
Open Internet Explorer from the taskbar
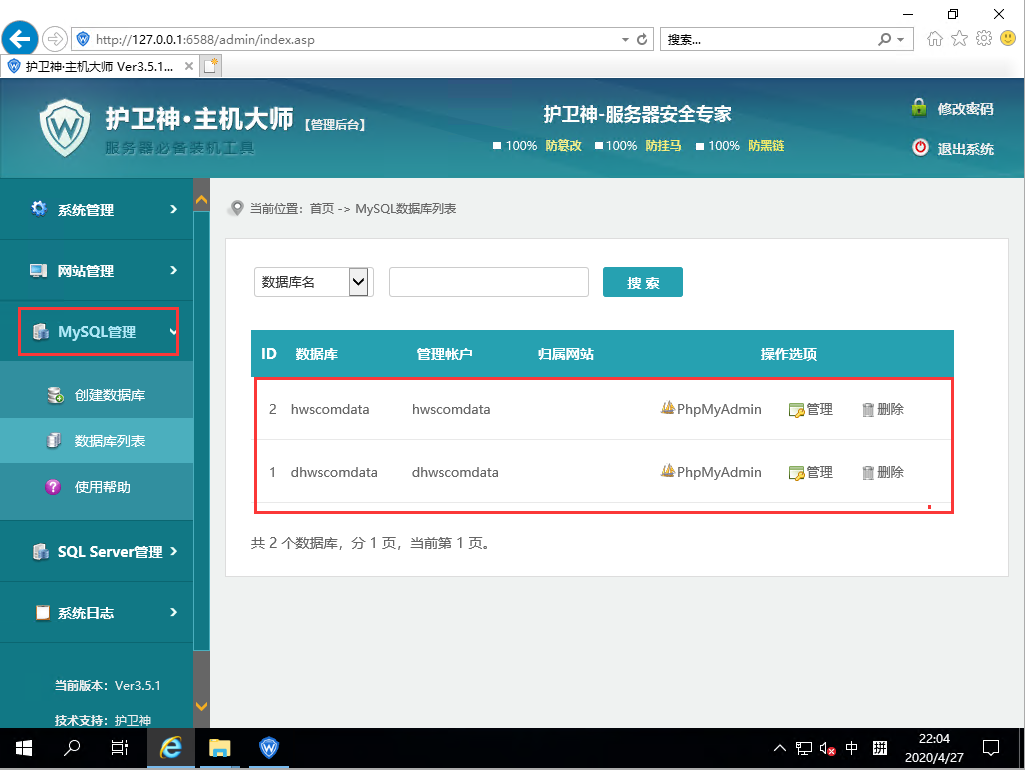pyautogui.click(x=171, y=748)
